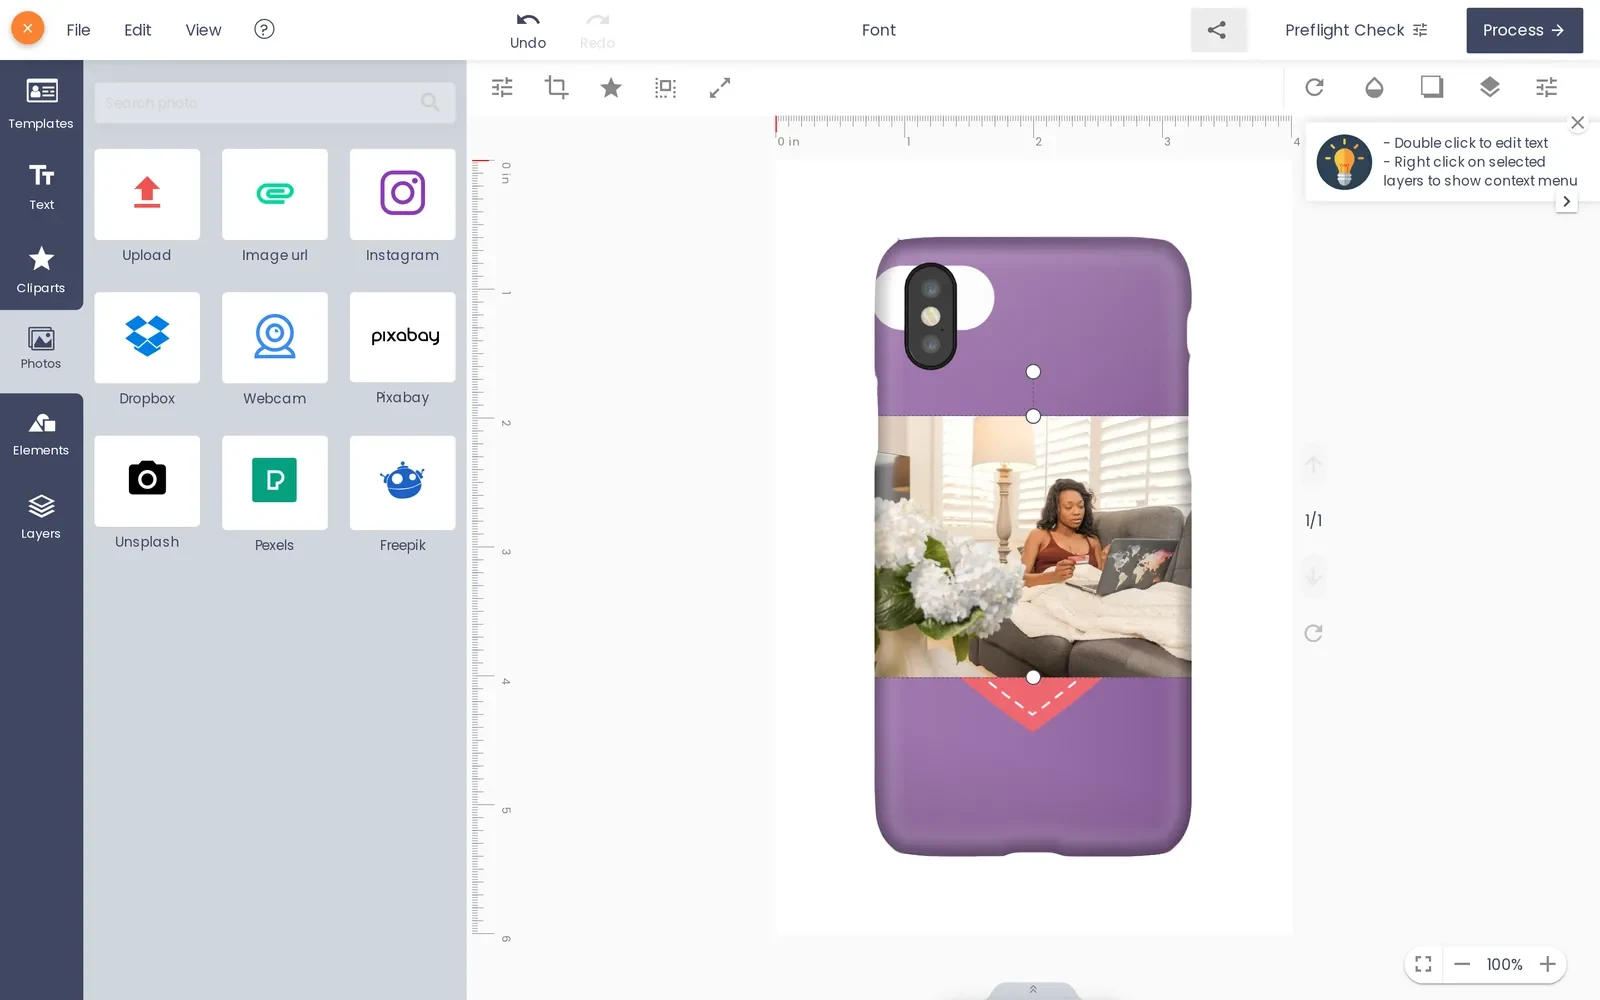Click the shadow square icon
The width and height of the screenshot is (1600, 1000).
click(1432, 87)
